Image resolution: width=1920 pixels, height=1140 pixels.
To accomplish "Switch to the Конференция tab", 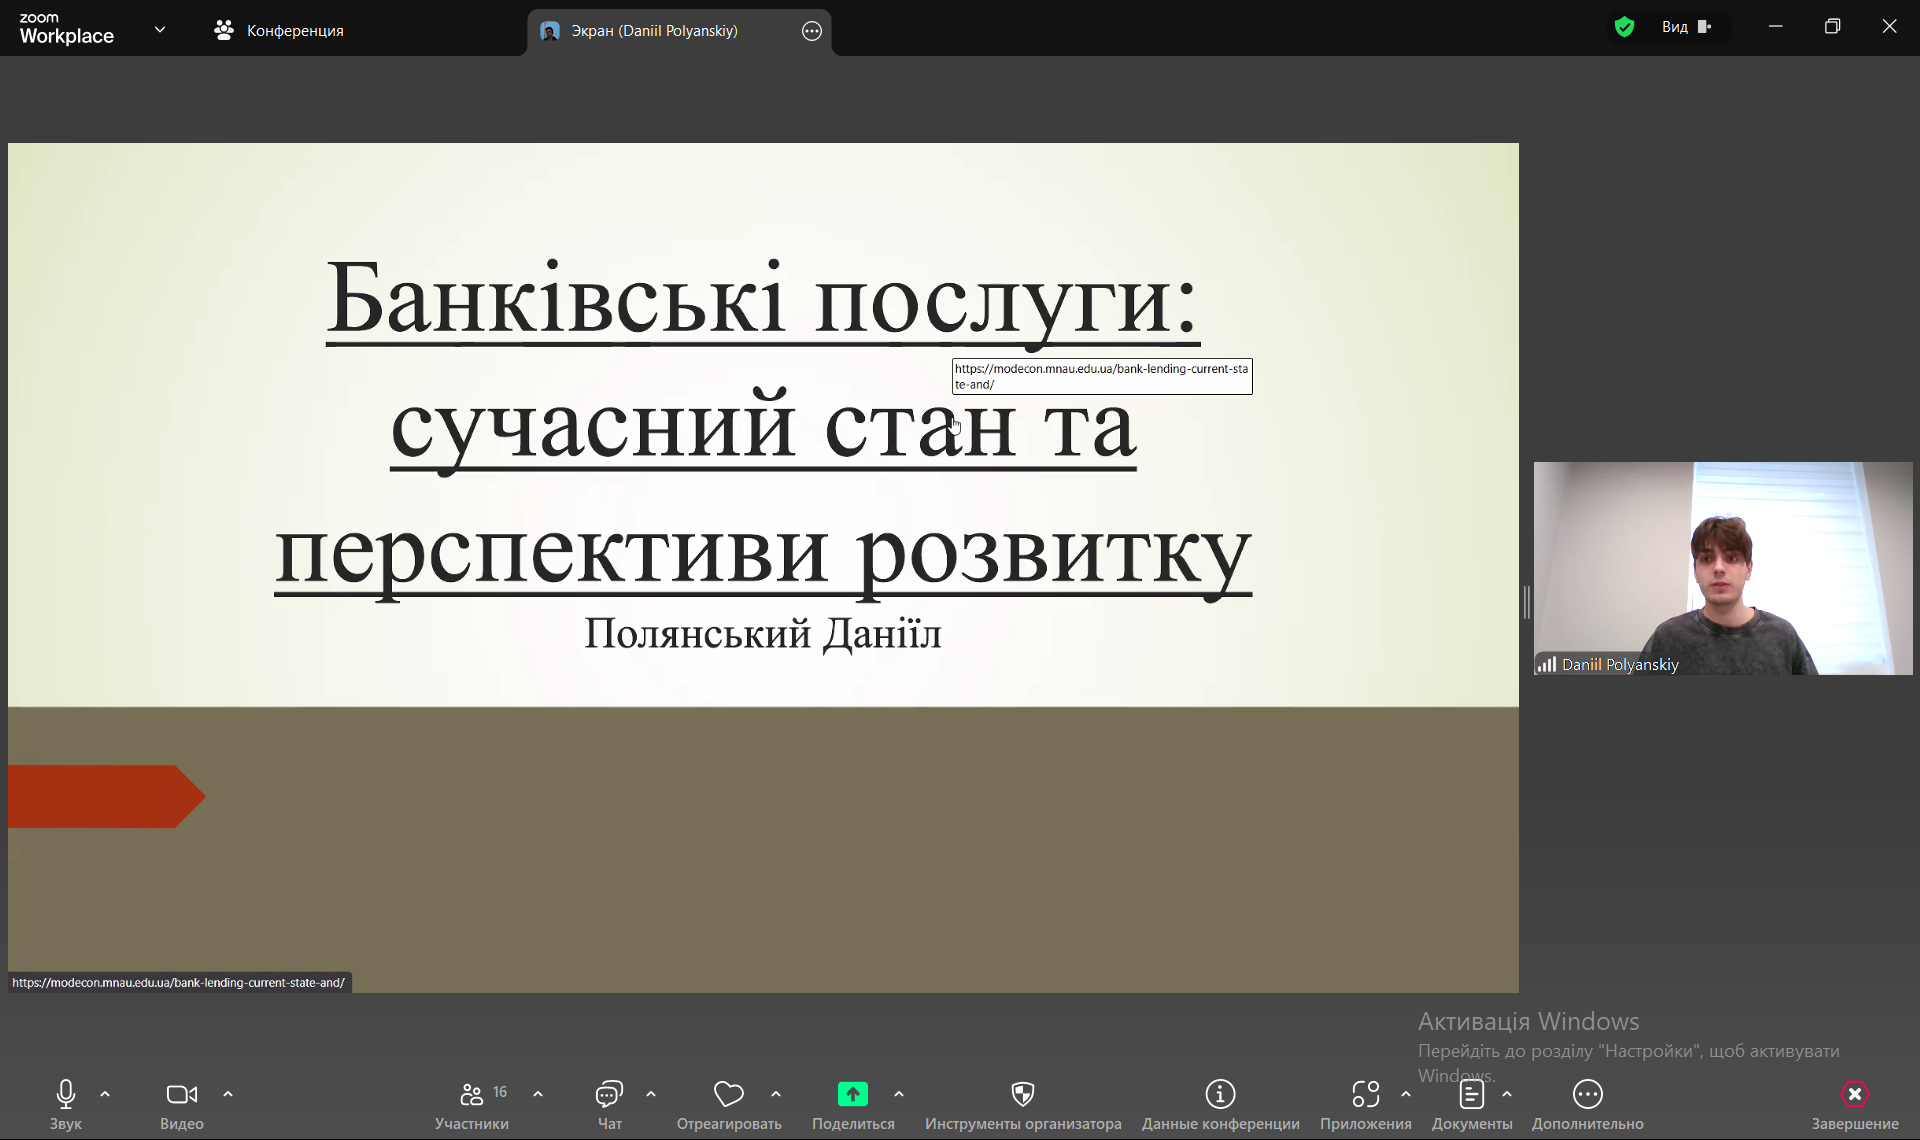I will [x=279, y=31].
